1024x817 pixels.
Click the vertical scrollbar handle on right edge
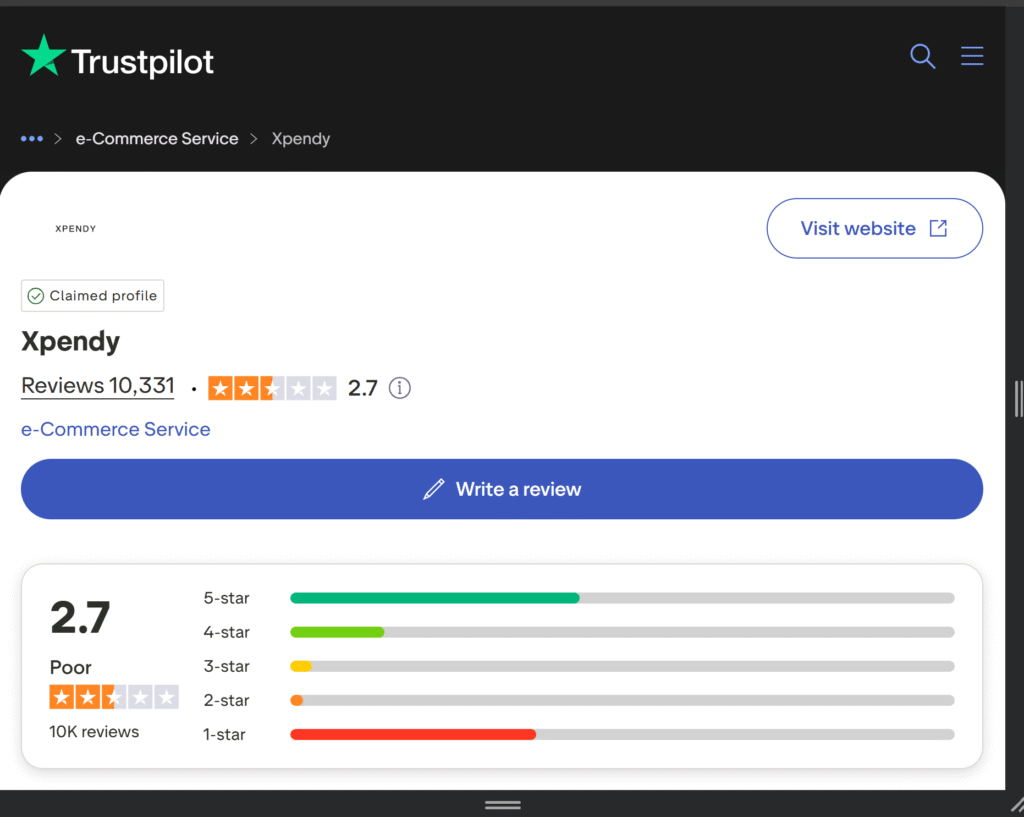[x=1018, y=398]
